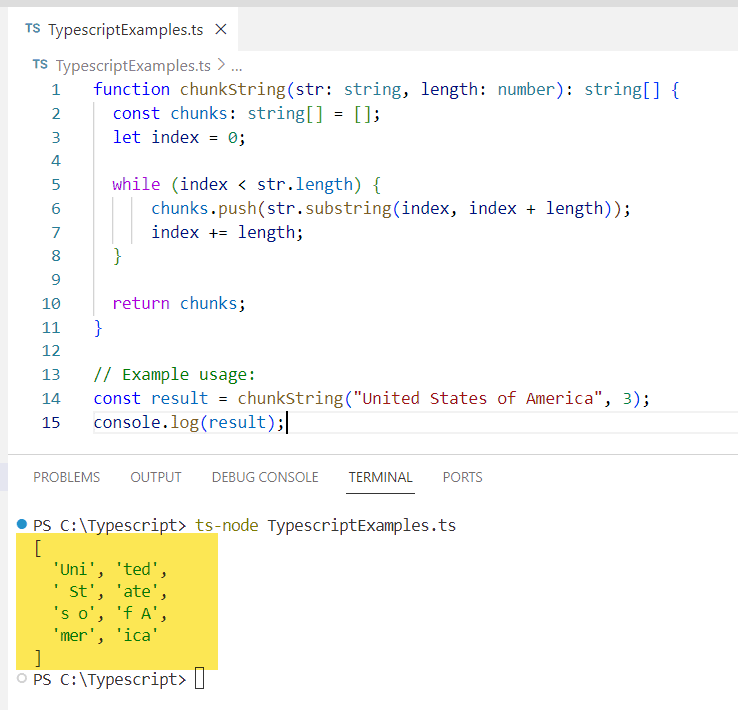Click the terminal cursor after PS C:\Typescript>
This screenshot has height=710, width=738.
(x=200, y=678)
